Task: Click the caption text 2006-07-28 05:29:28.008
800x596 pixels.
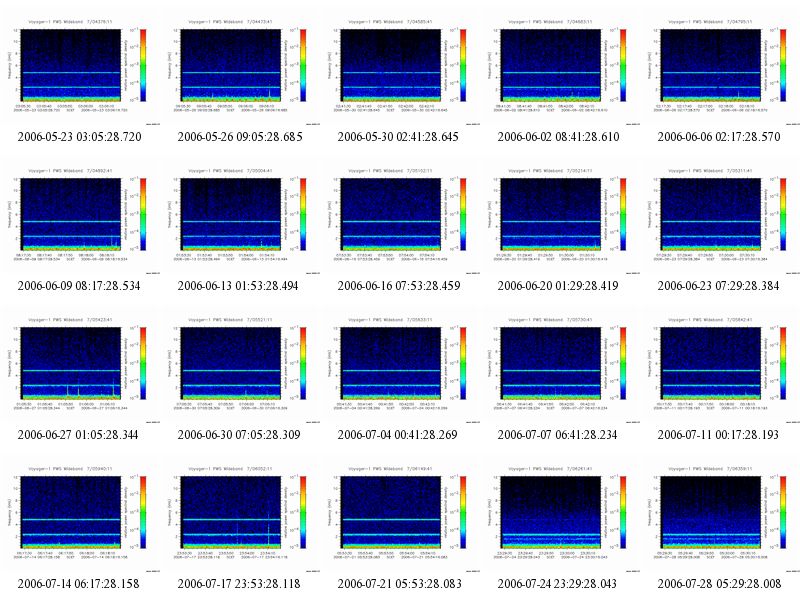Action: coord(719,584)
